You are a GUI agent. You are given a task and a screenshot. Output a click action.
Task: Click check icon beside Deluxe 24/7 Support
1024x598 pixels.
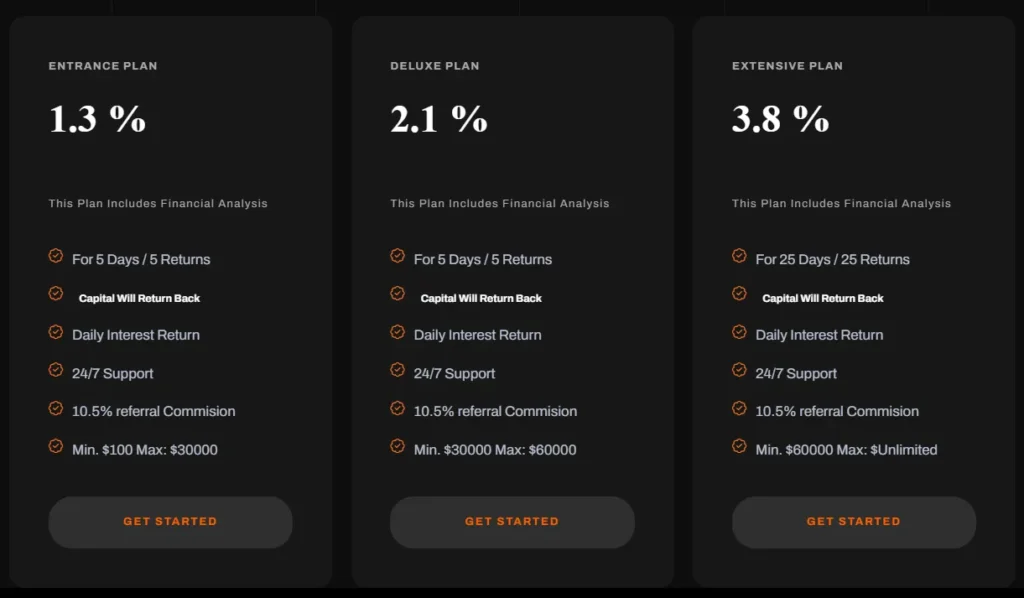(x=398, y=370)
